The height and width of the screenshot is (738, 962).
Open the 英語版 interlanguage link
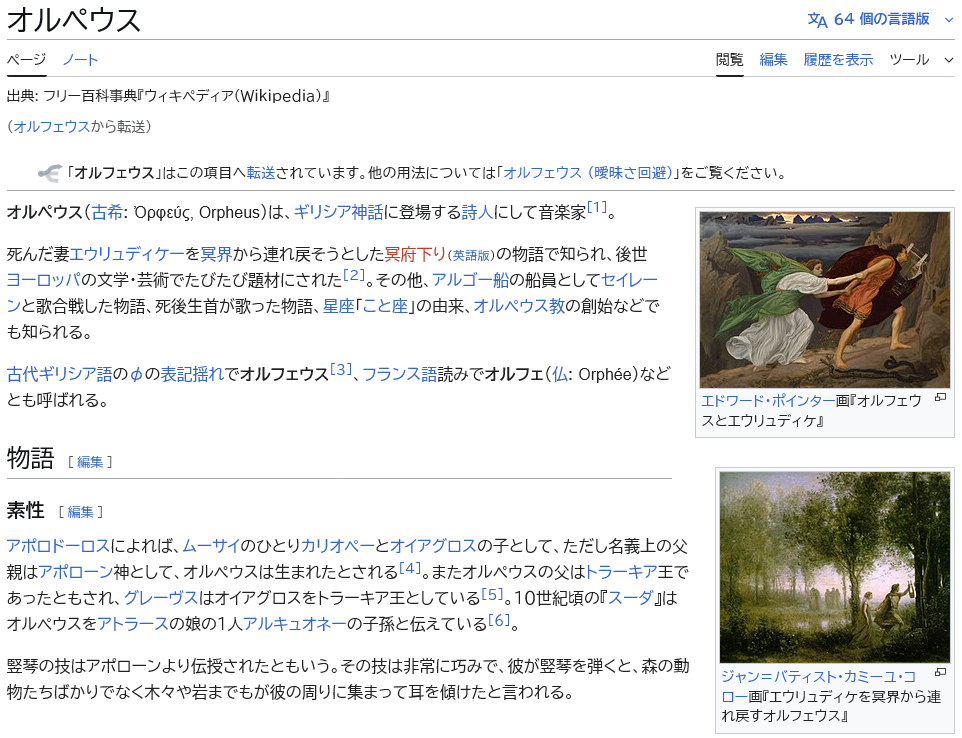[x=471, y=256]
